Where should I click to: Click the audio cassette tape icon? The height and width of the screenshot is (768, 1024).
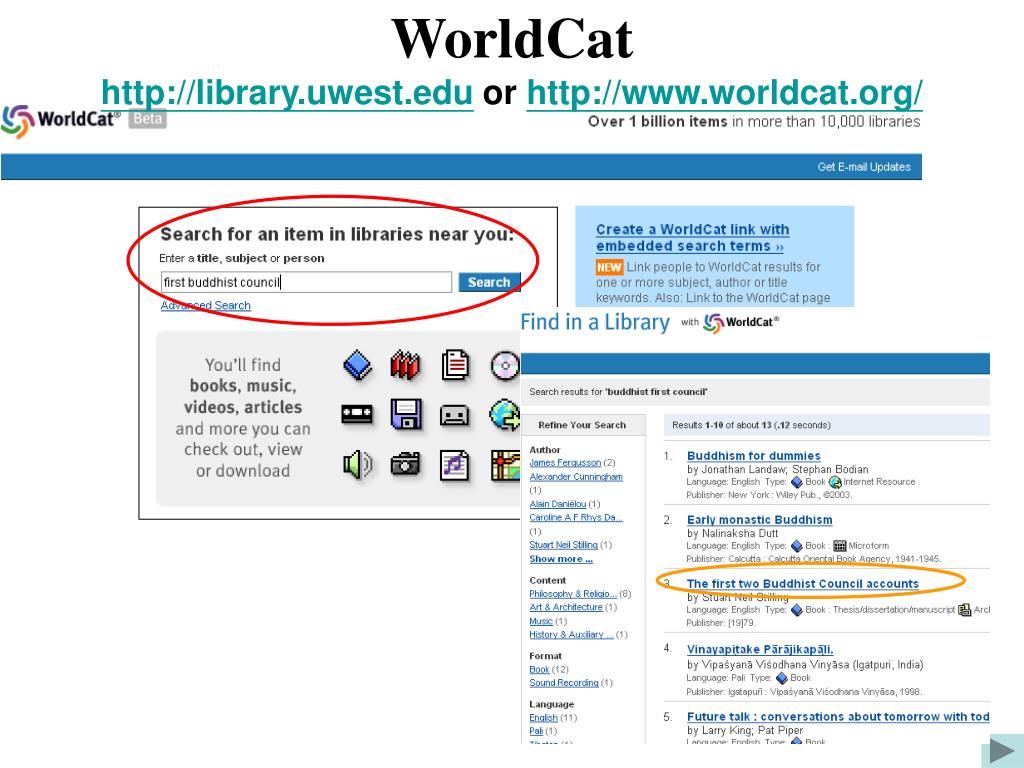pos(455,415)
